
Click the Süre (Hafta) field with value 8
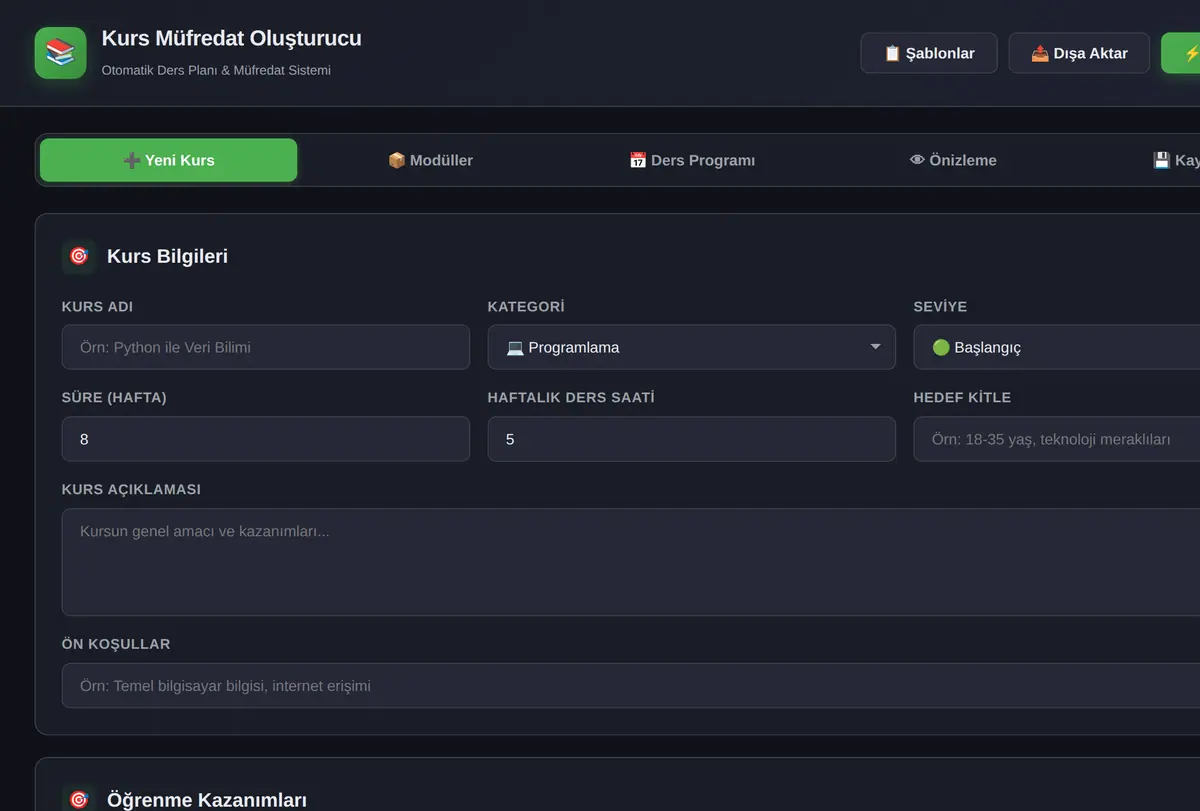[x=266, y=439]
